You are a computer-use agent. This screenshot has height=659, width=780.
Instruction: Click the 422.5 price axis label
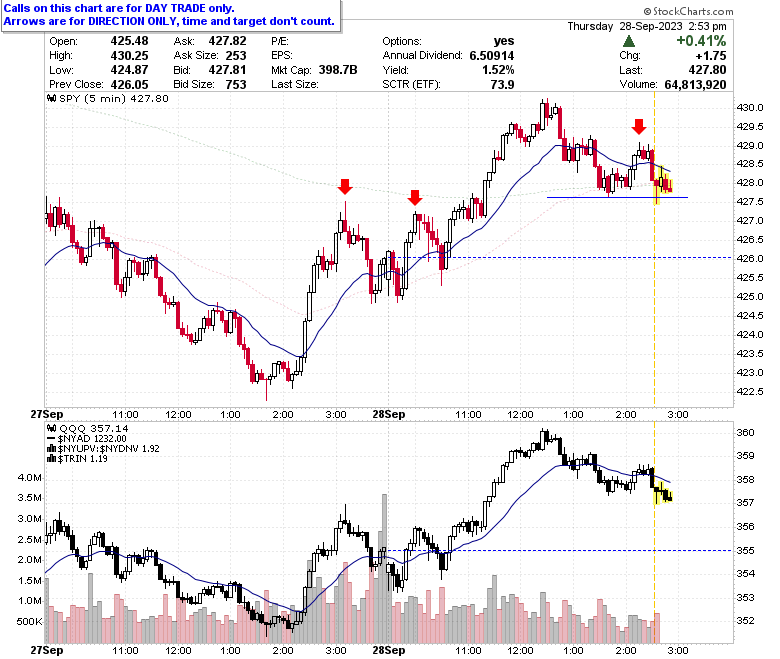coord(750,391)
